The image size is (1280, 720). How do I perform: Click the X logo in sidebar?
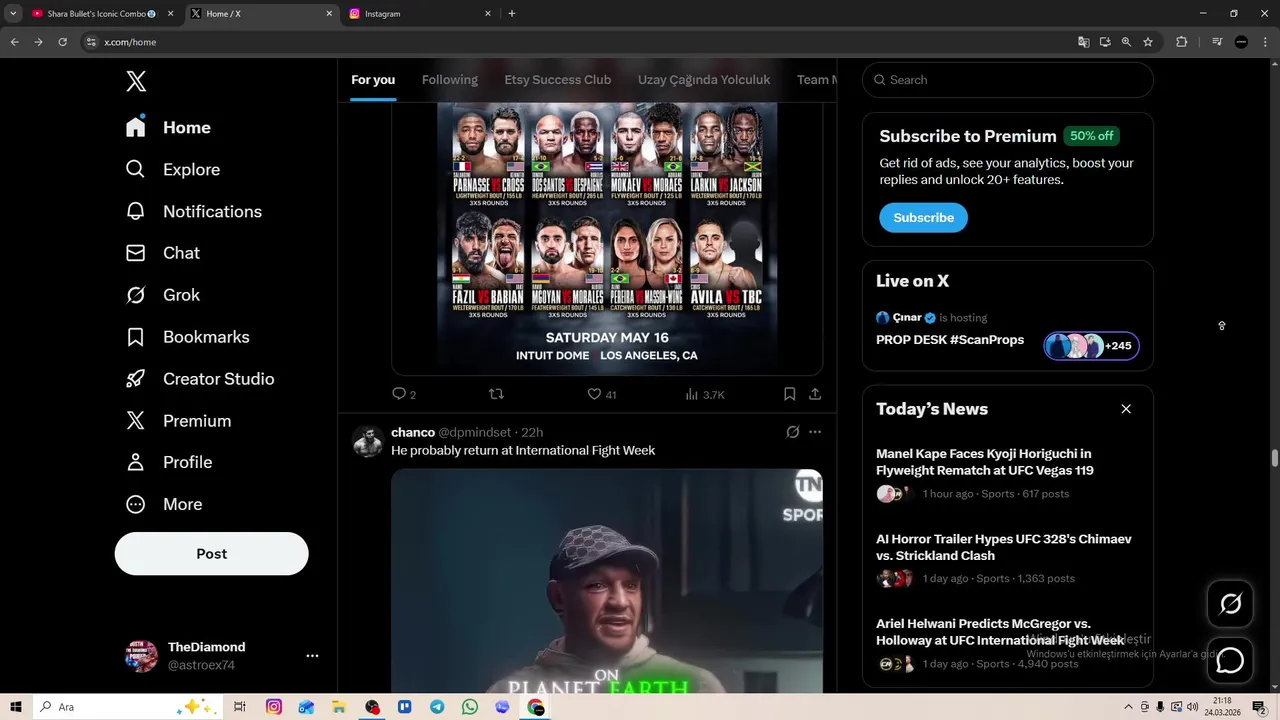[x=136, y=81]
